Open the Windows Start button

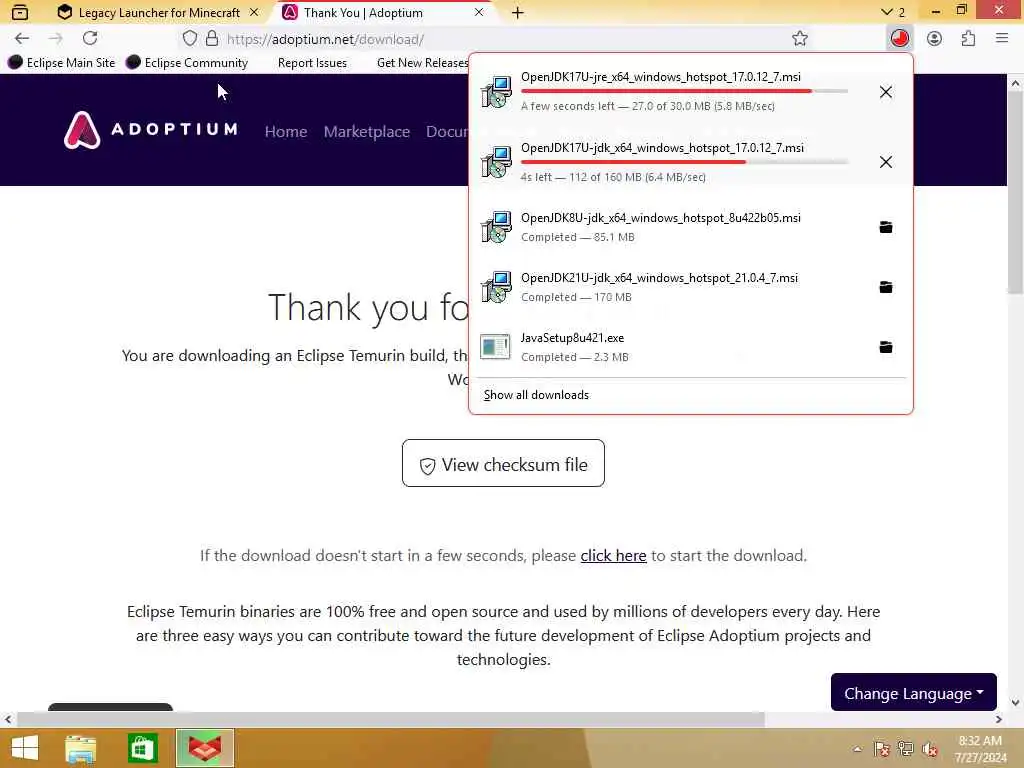[25, 748]
